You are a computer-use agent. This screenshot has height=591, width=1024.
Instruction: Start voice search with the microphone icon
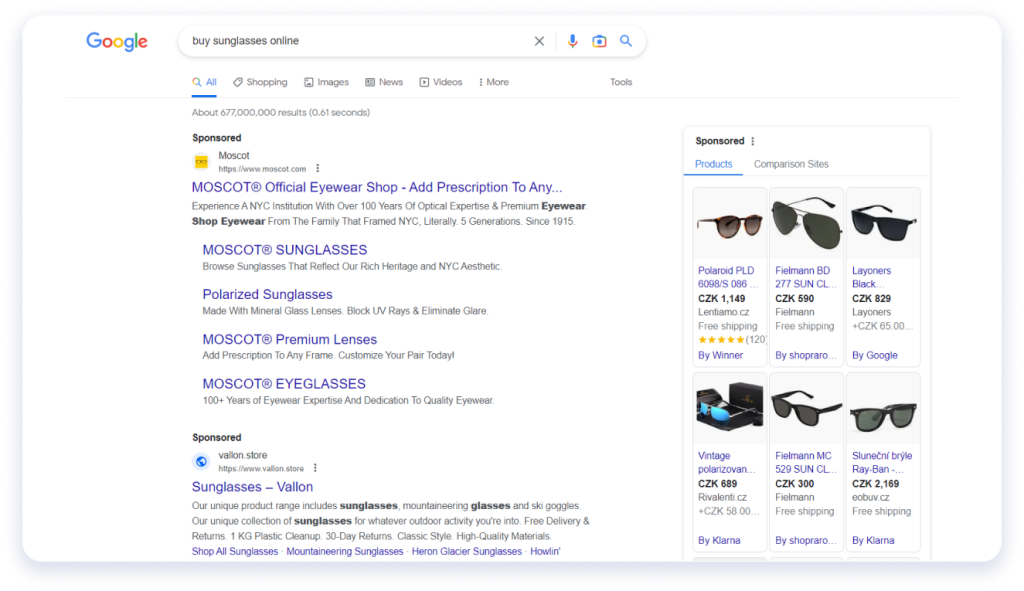point(572,40)
